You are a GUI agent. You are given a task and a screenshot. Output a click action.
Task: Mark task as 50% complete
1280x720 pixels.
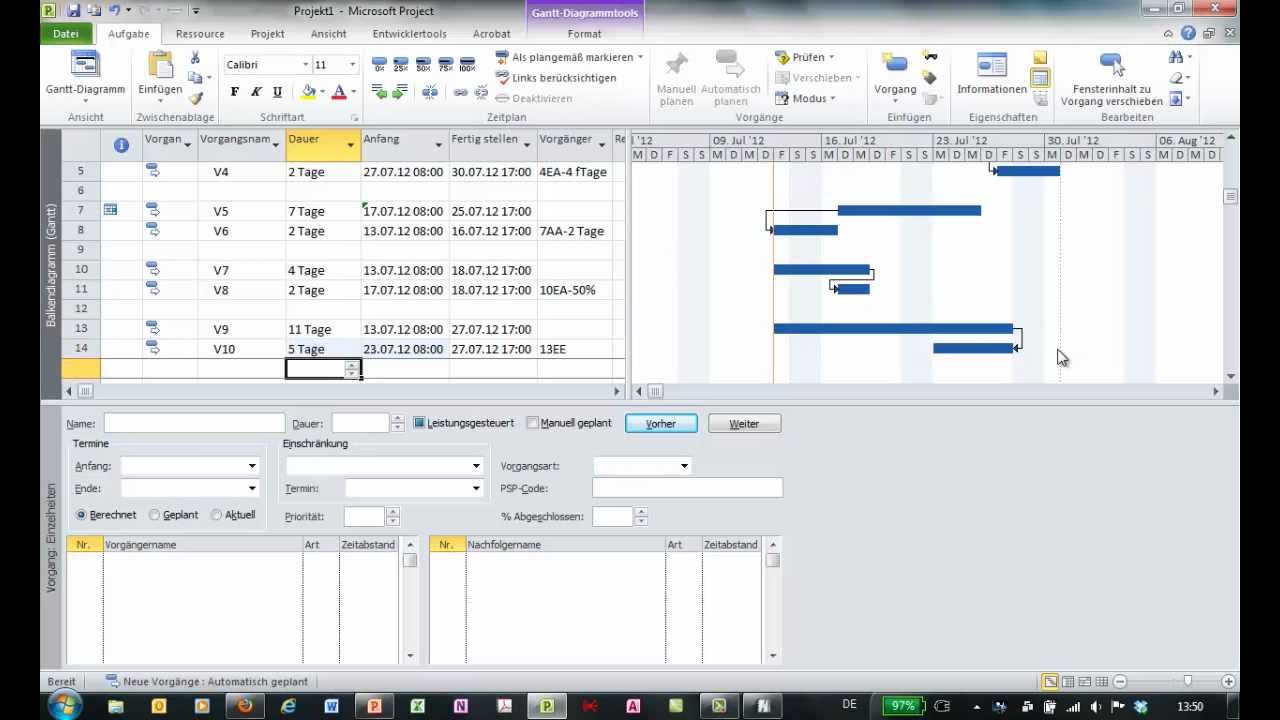(423, 66)
